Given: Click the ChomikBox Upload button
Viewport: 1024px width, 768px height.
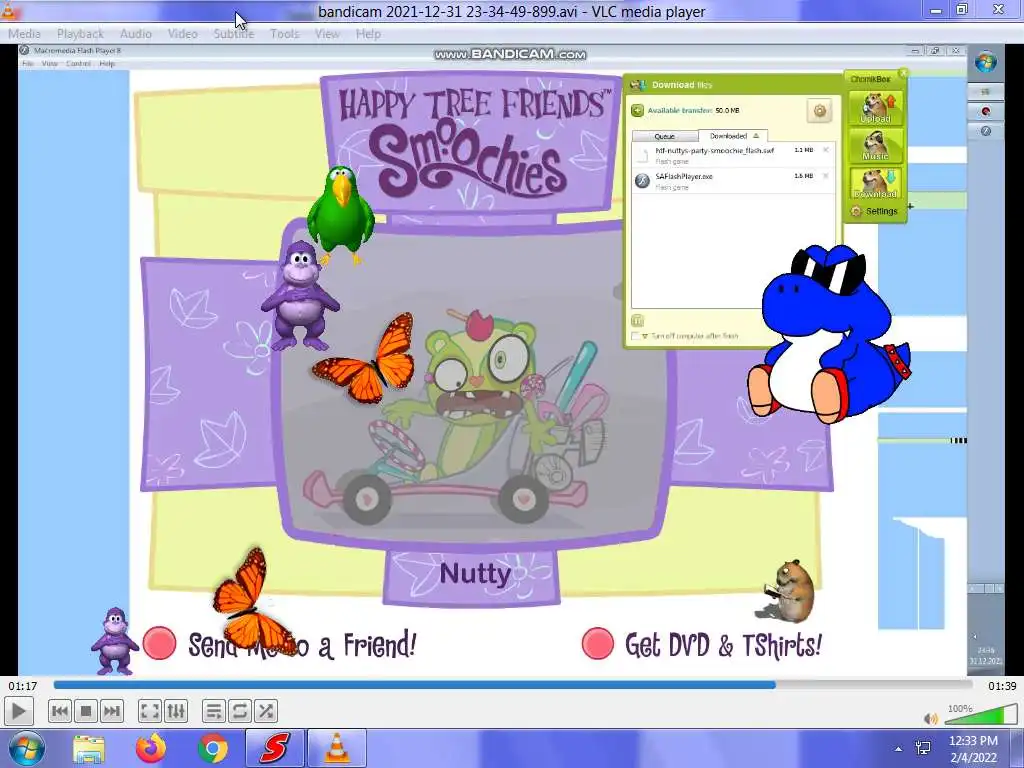Looking at the screenshot, I should pos(875,108).
